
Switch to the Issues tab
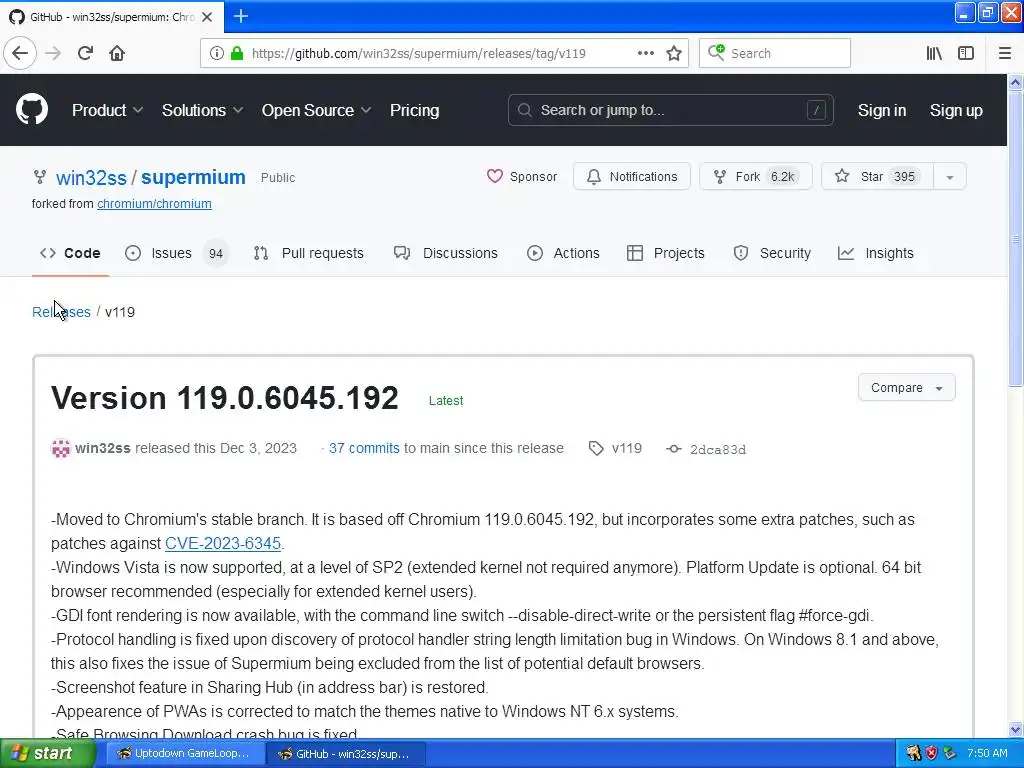coord(176,253)
